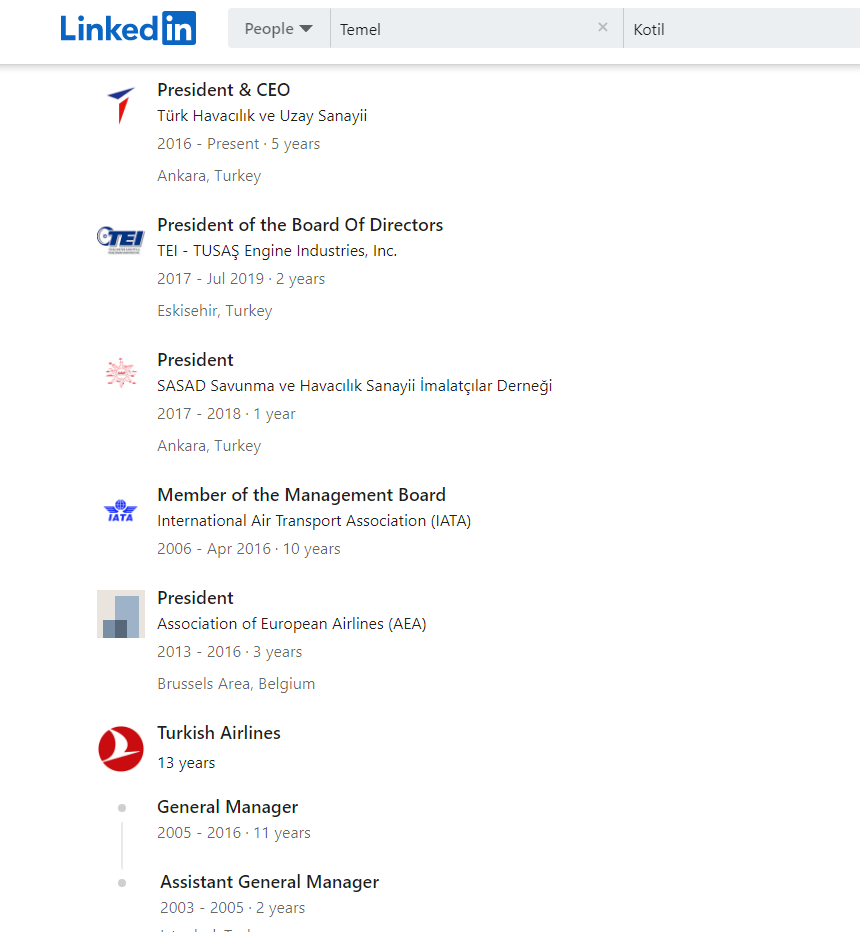
Task: Click the TEI company logo
Action: point(121,238)
